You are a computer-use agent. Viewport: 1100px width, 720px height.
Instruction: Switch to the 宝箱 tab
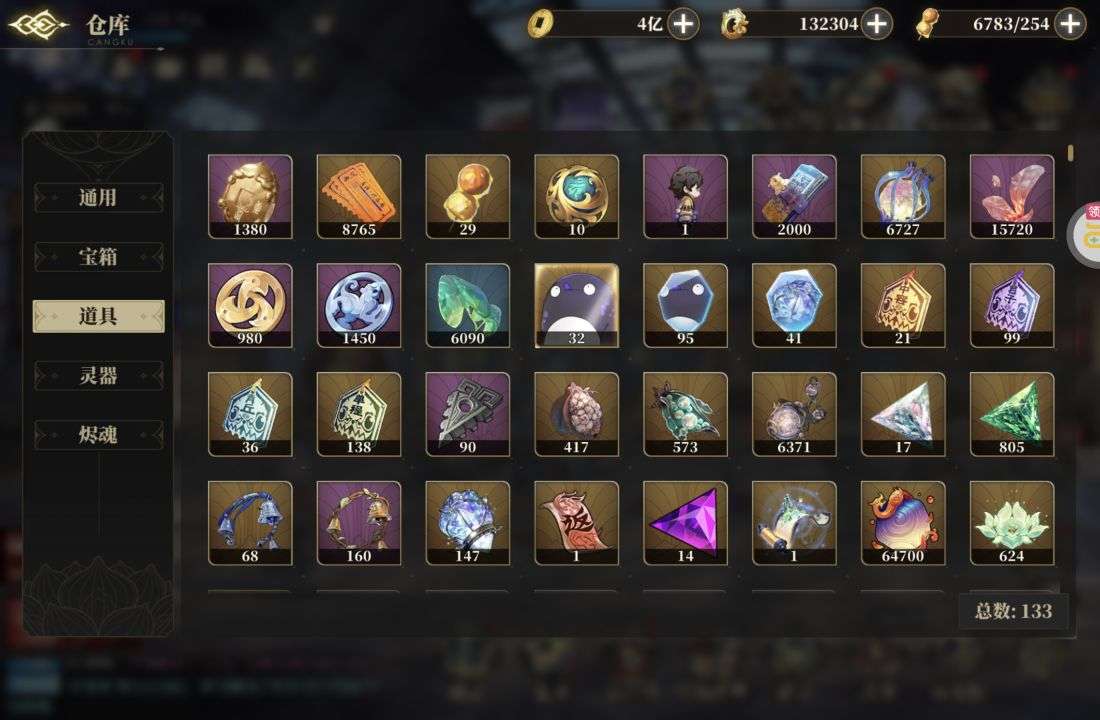pyautogui.click(x=98, y=257)
